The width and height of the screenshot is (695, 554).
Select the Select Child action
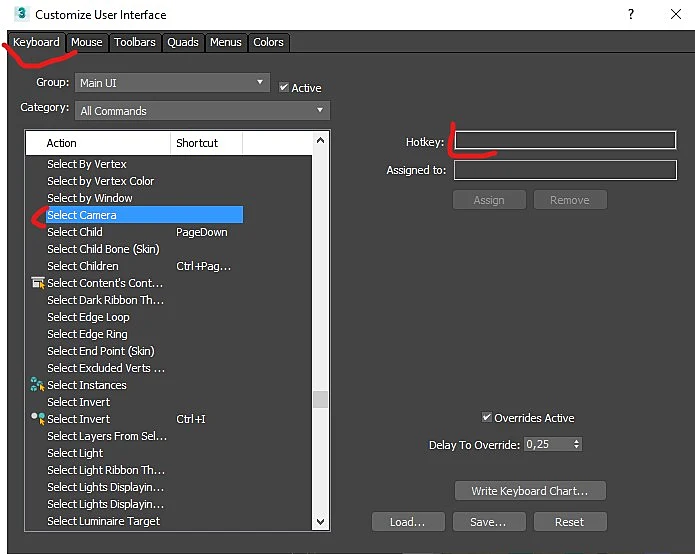click(75, 232)
